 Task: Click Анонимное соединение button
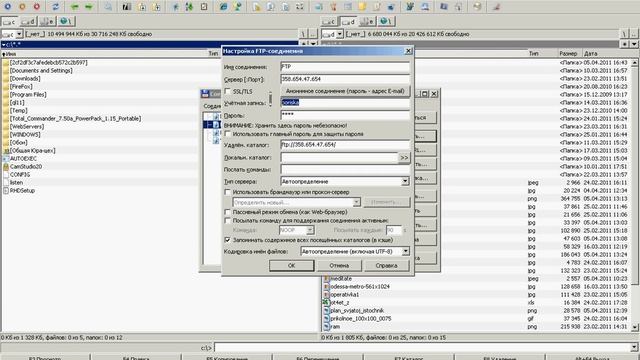point(345,91)
